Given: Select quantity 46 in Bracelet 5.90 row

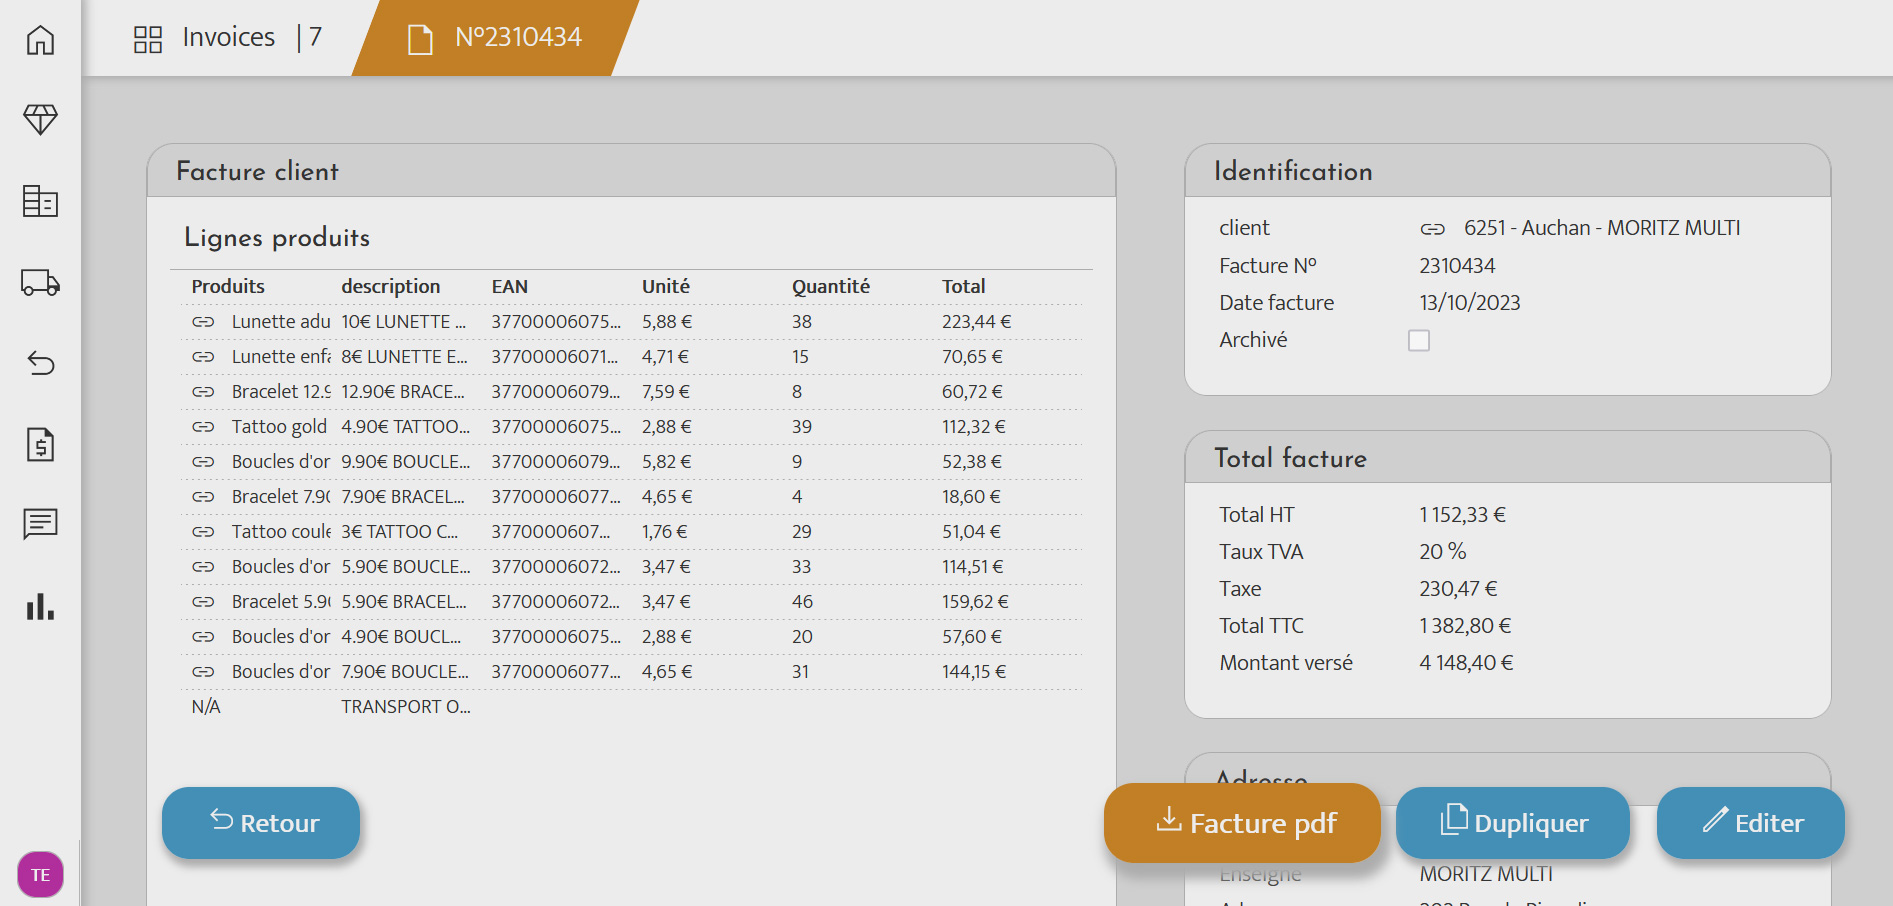Looking at the screenshot, I should (802, 601).
